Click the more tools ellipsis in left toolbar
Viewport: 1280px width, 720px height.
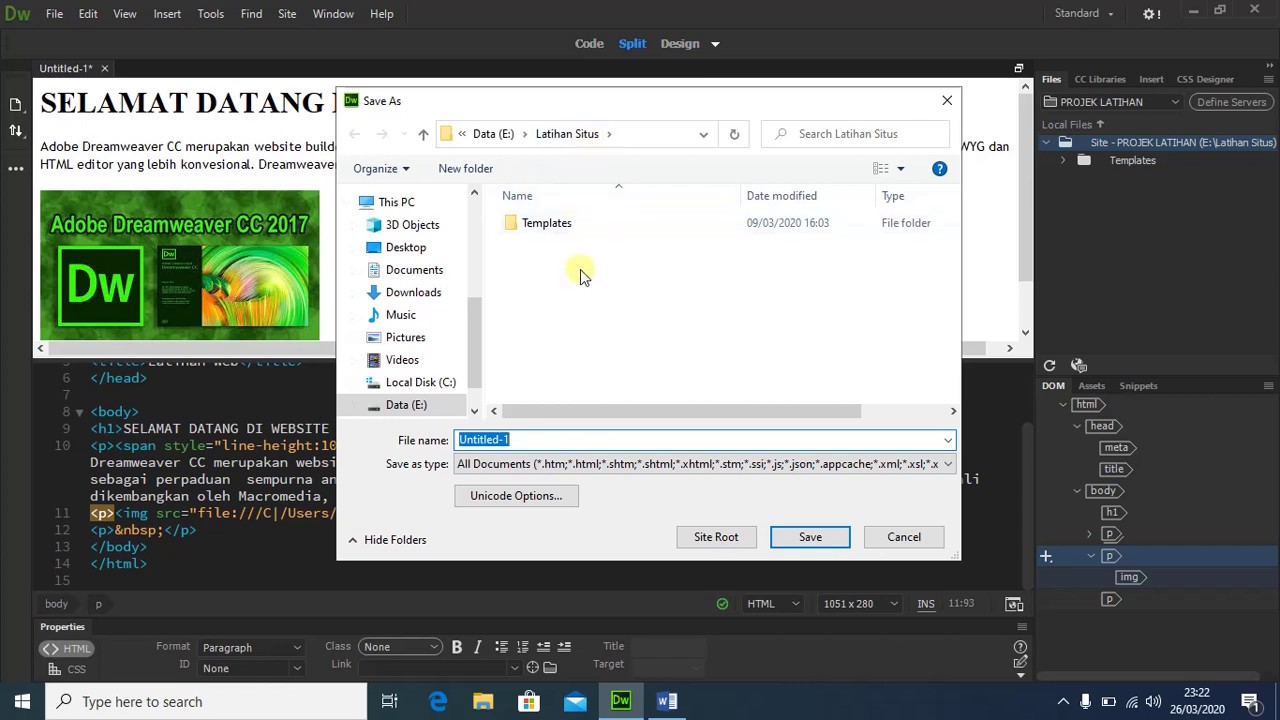tap(15, 168)
